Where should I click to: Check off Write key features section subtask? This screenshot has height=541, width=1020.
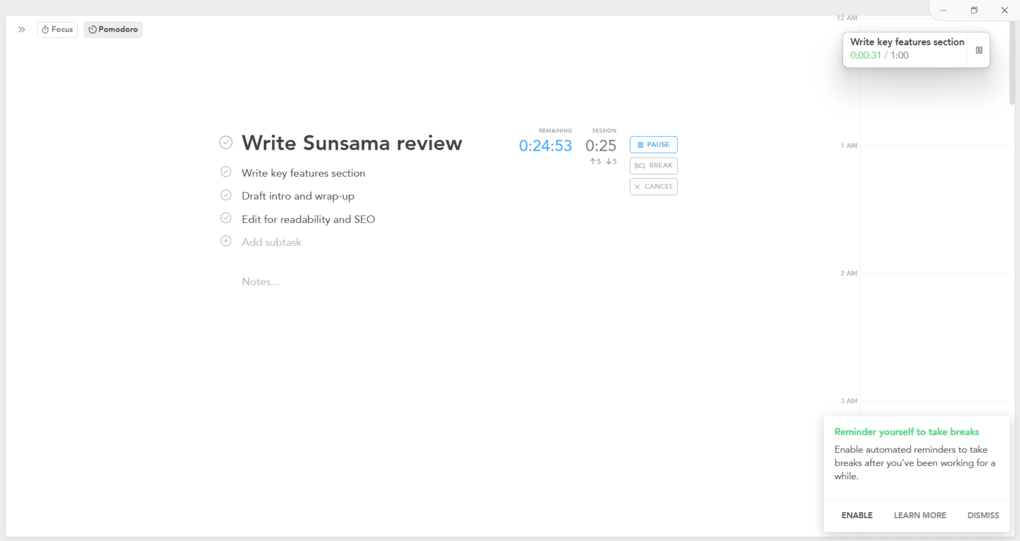226,172
